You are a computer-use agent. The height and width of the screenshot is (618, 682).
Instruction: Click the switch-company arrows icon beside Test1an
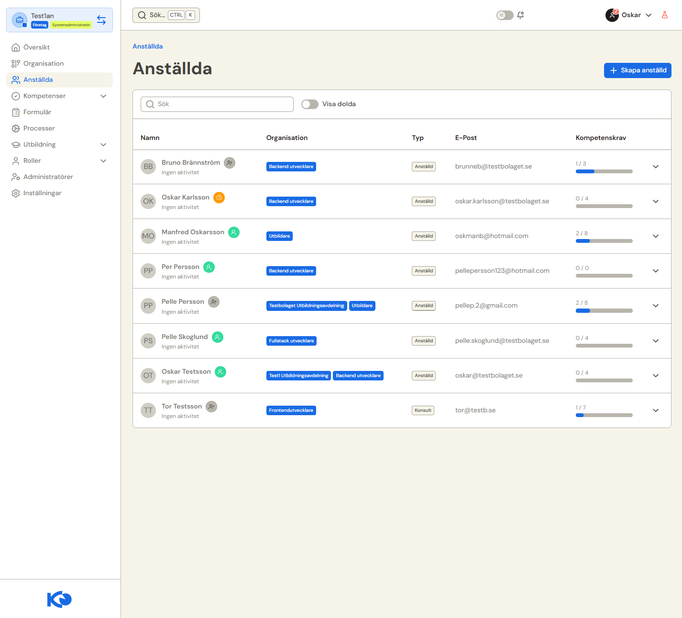click(101, 20)
